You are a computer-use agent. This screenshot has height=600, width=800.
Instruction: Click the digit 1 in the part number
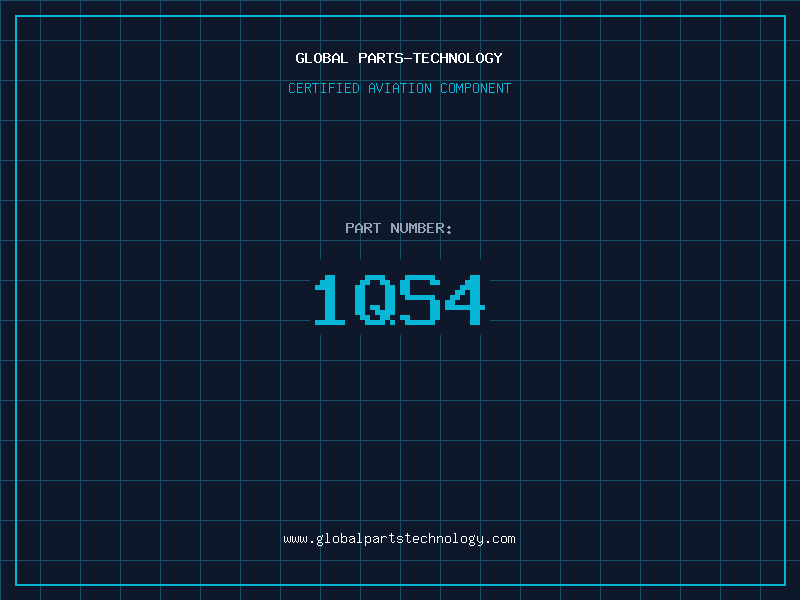click(332, 300)
